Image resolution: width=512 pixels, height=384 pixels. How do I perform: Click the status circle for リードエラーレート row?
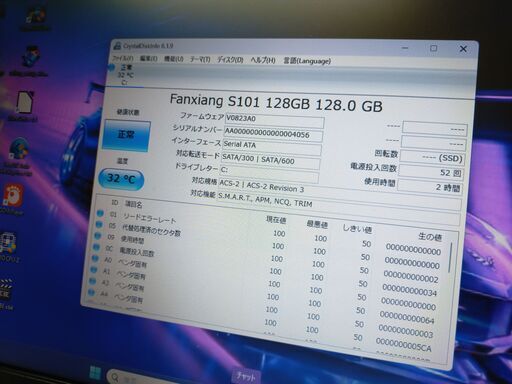pyautogui.click(x=100, y=213)
